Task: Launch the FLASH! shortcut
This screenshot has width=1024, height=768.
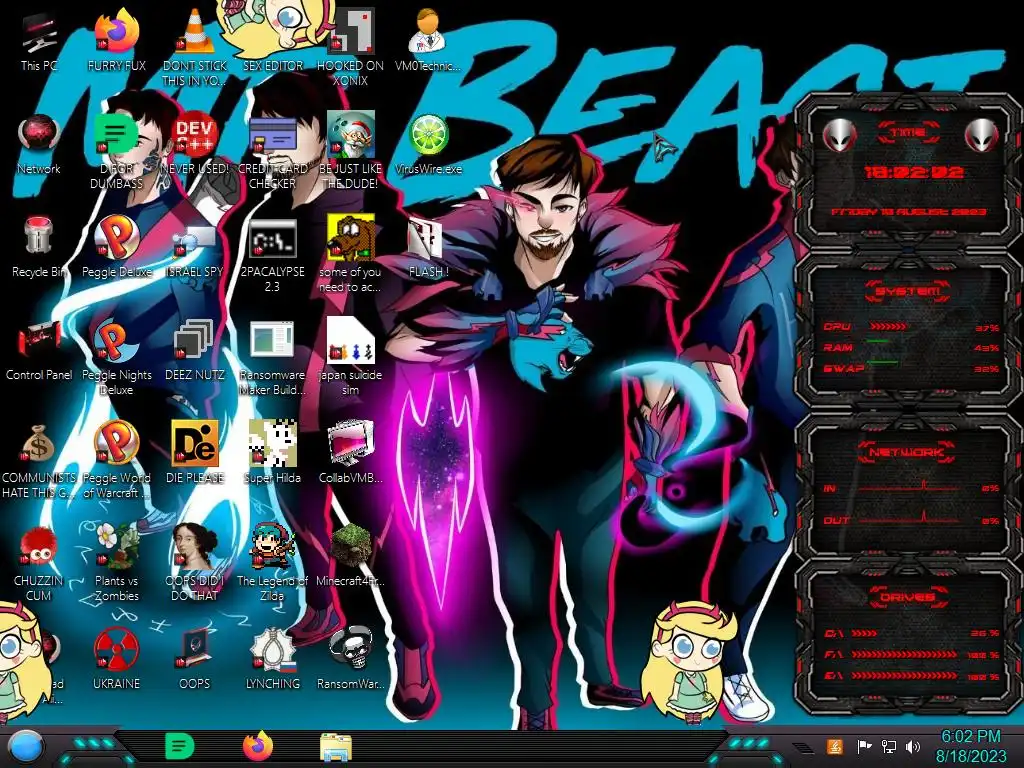Action: pyautogui.click(x=428, y=247)
